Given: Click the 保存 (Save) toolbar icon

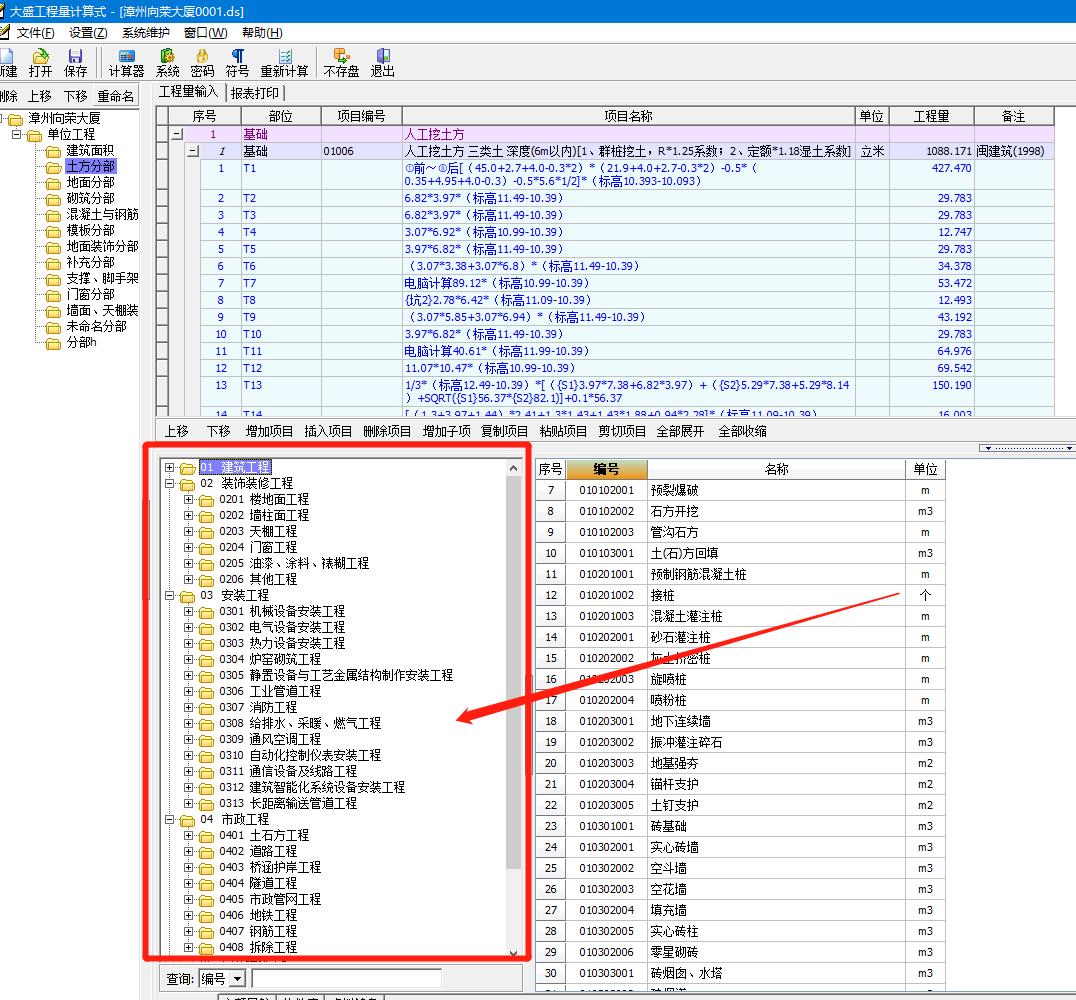Looking at the screenshot, I should click(76, 62).
